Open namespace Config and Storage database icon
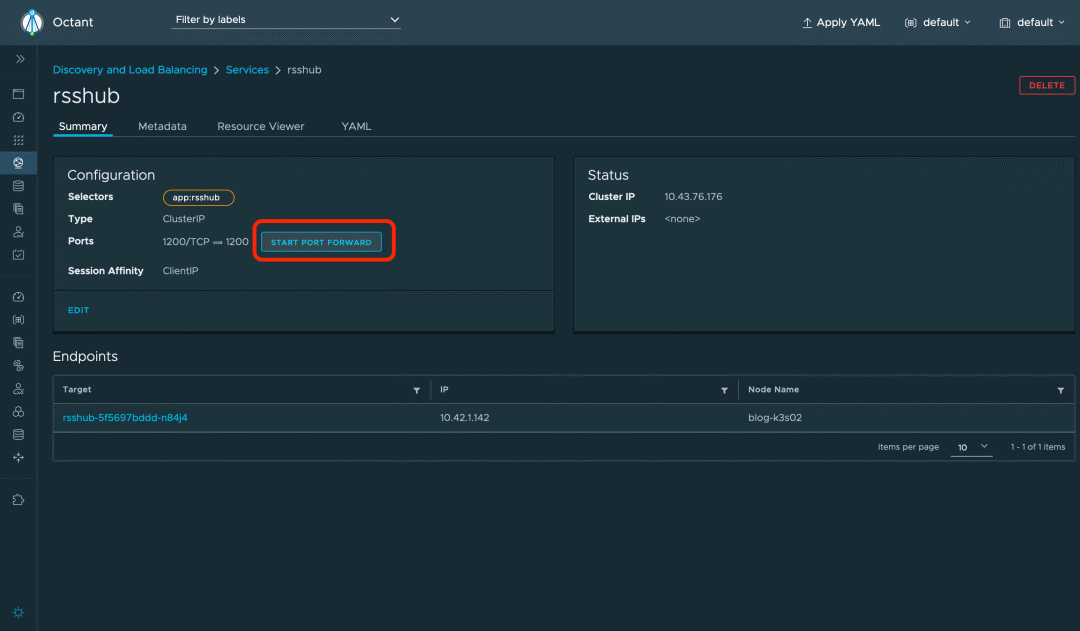Viewport: 1080px width, 631px height. 19,186
